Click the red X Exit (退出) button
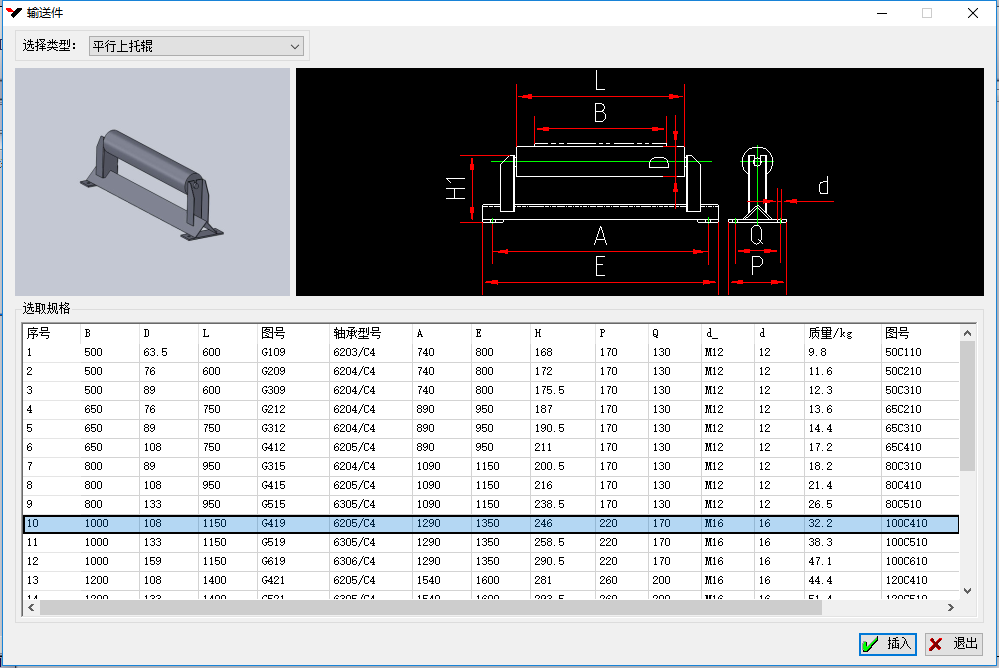This screenshot has width=999, height=668. coord(953,643)
